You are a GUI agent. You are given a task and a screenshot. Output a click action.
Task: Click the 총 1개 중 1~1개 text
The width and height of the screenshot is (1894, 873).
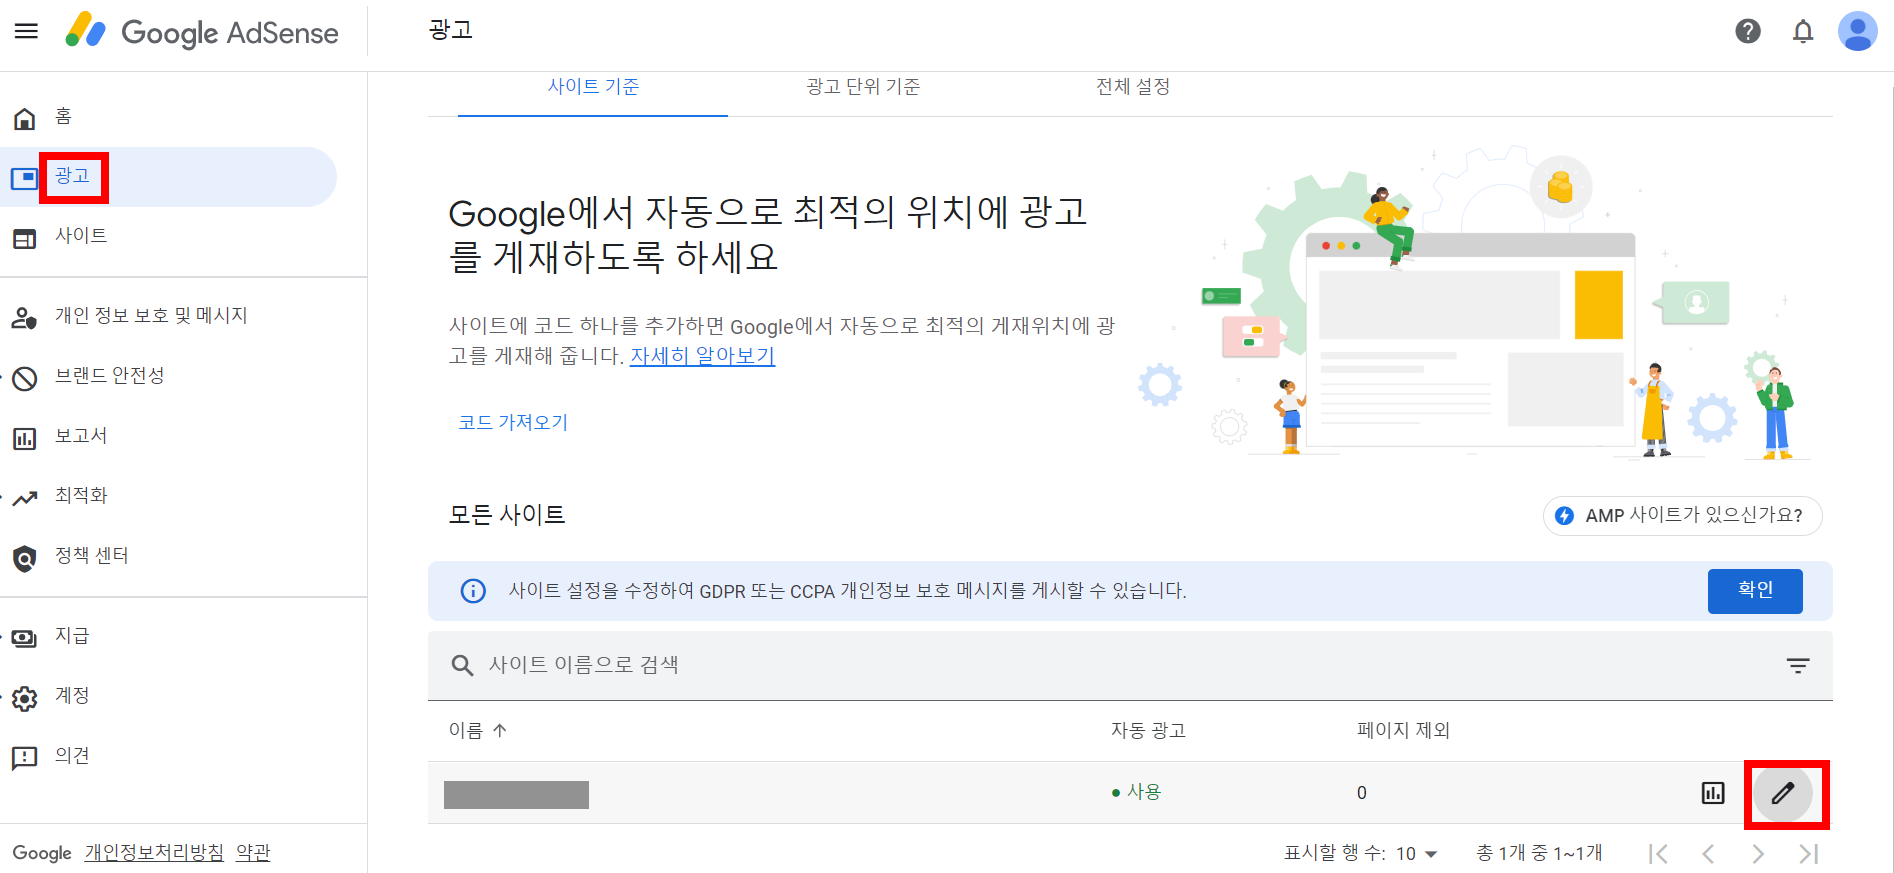pos(1539,853)
